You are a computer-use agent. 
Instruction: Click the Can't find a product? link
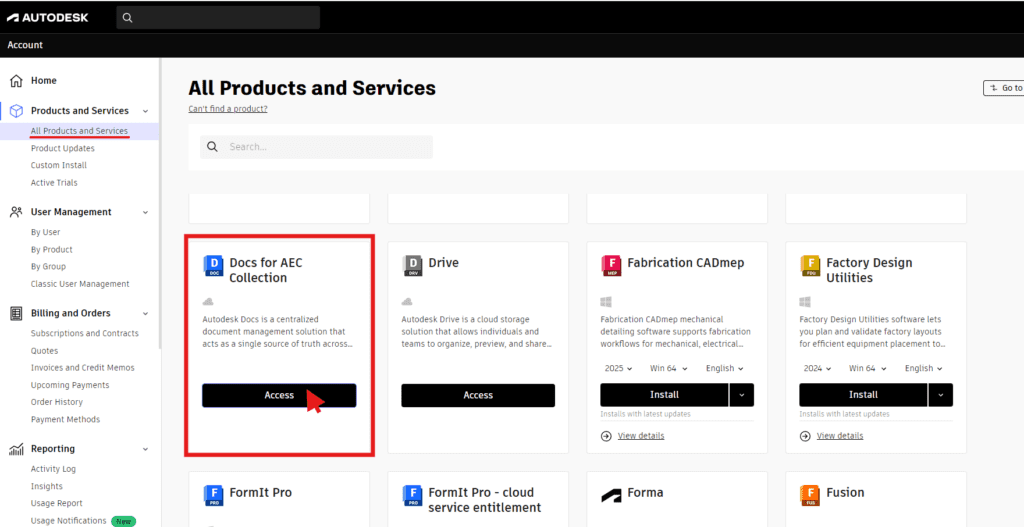[228, 109]
